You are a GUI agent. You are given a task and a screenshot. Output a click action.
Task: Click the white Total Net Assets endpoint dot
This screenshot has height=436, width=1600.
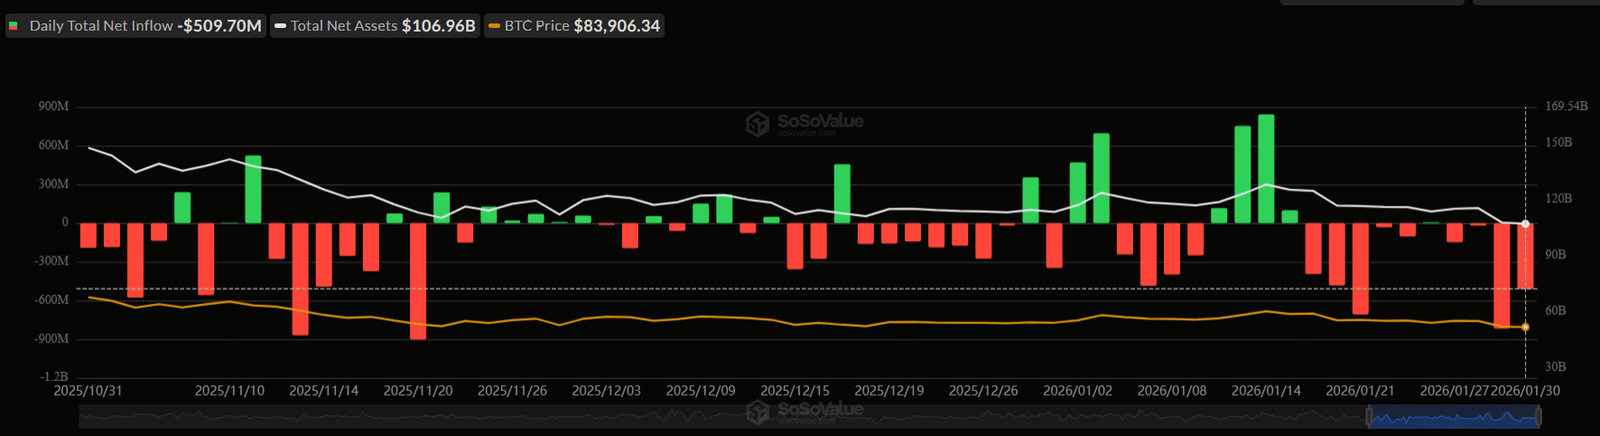[x=1525, y=224]
